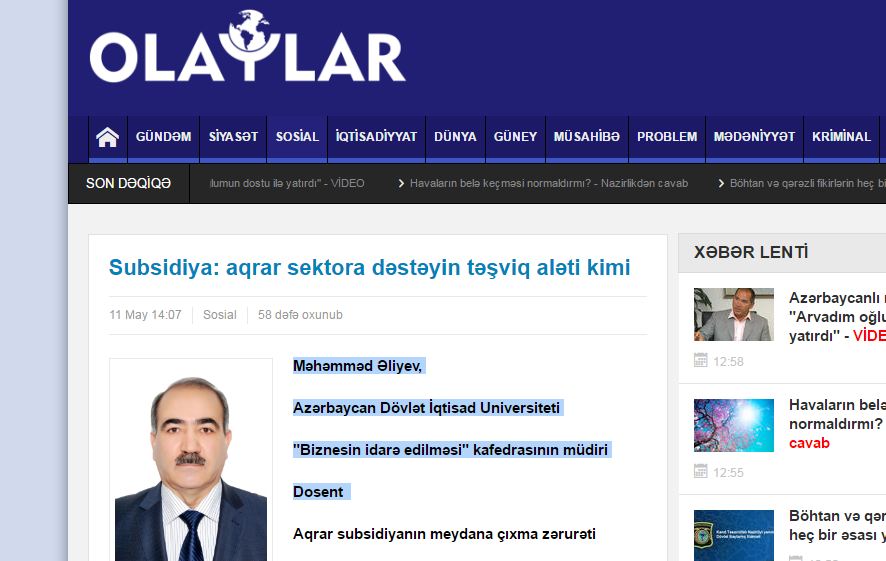This screenshot has height=561, width=886.
Task: Open the GÜNDƏM menu section
Action: (163, 137)
